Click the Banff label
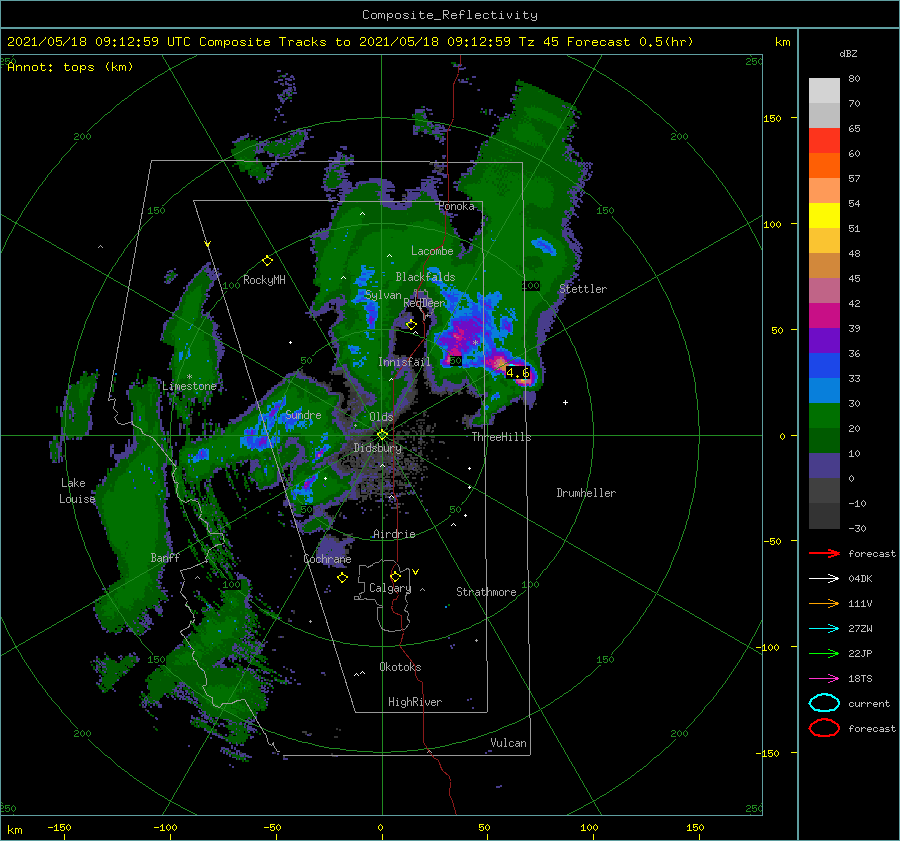The image size is (900, 841). [165, 557]
